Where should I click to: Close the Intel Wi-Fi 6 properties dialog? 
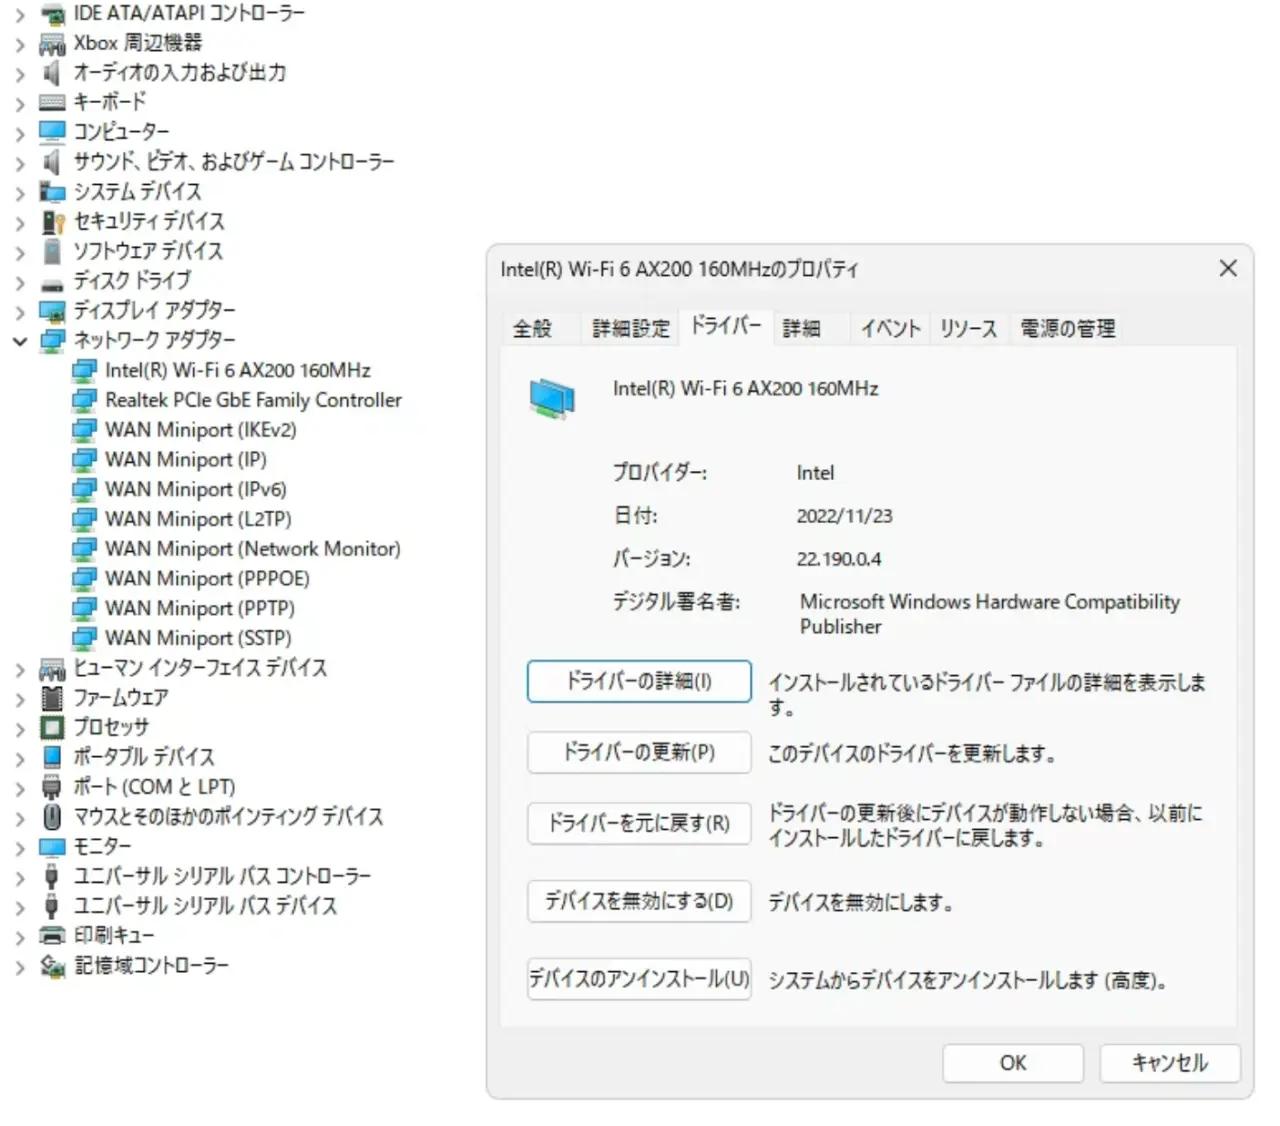pos(1228,268)
